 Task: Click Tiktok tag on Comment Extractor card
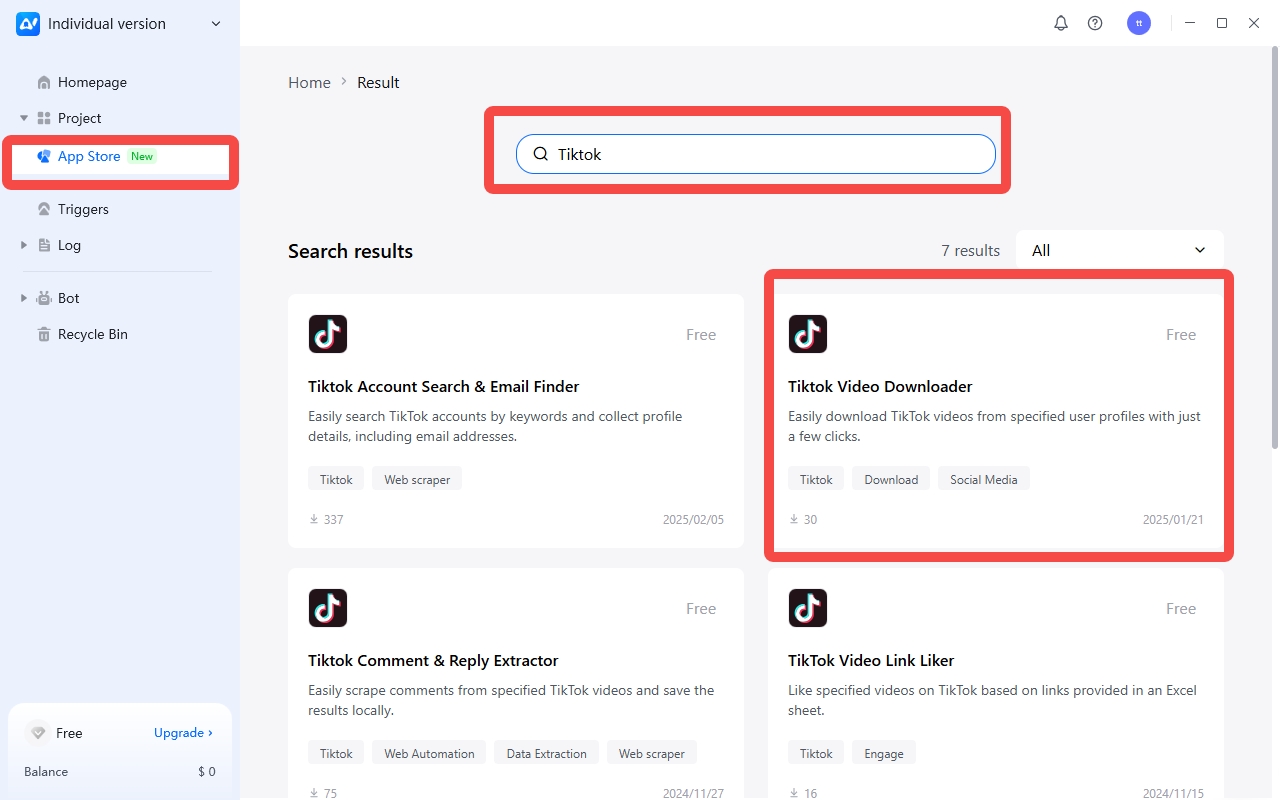(x=336, y=753)
